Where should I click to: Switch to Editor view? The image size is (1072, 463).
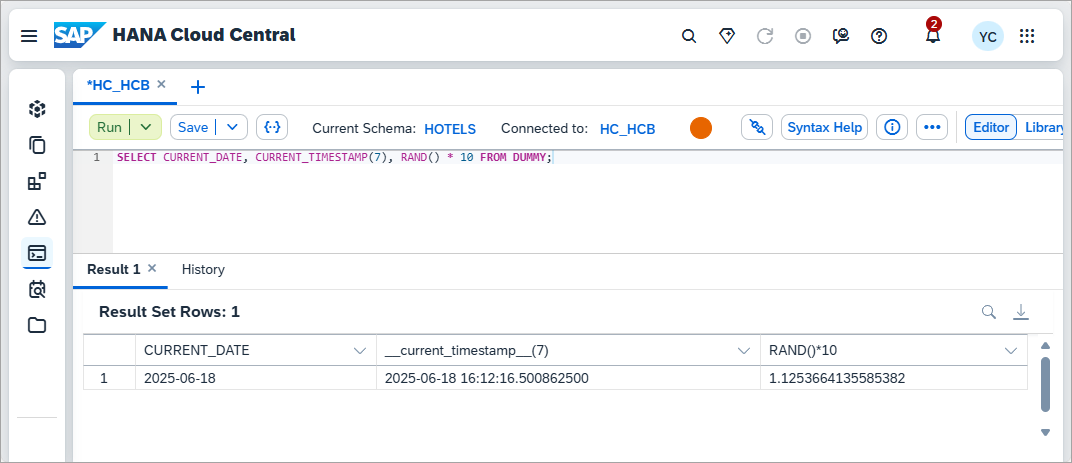click(991, 127)
